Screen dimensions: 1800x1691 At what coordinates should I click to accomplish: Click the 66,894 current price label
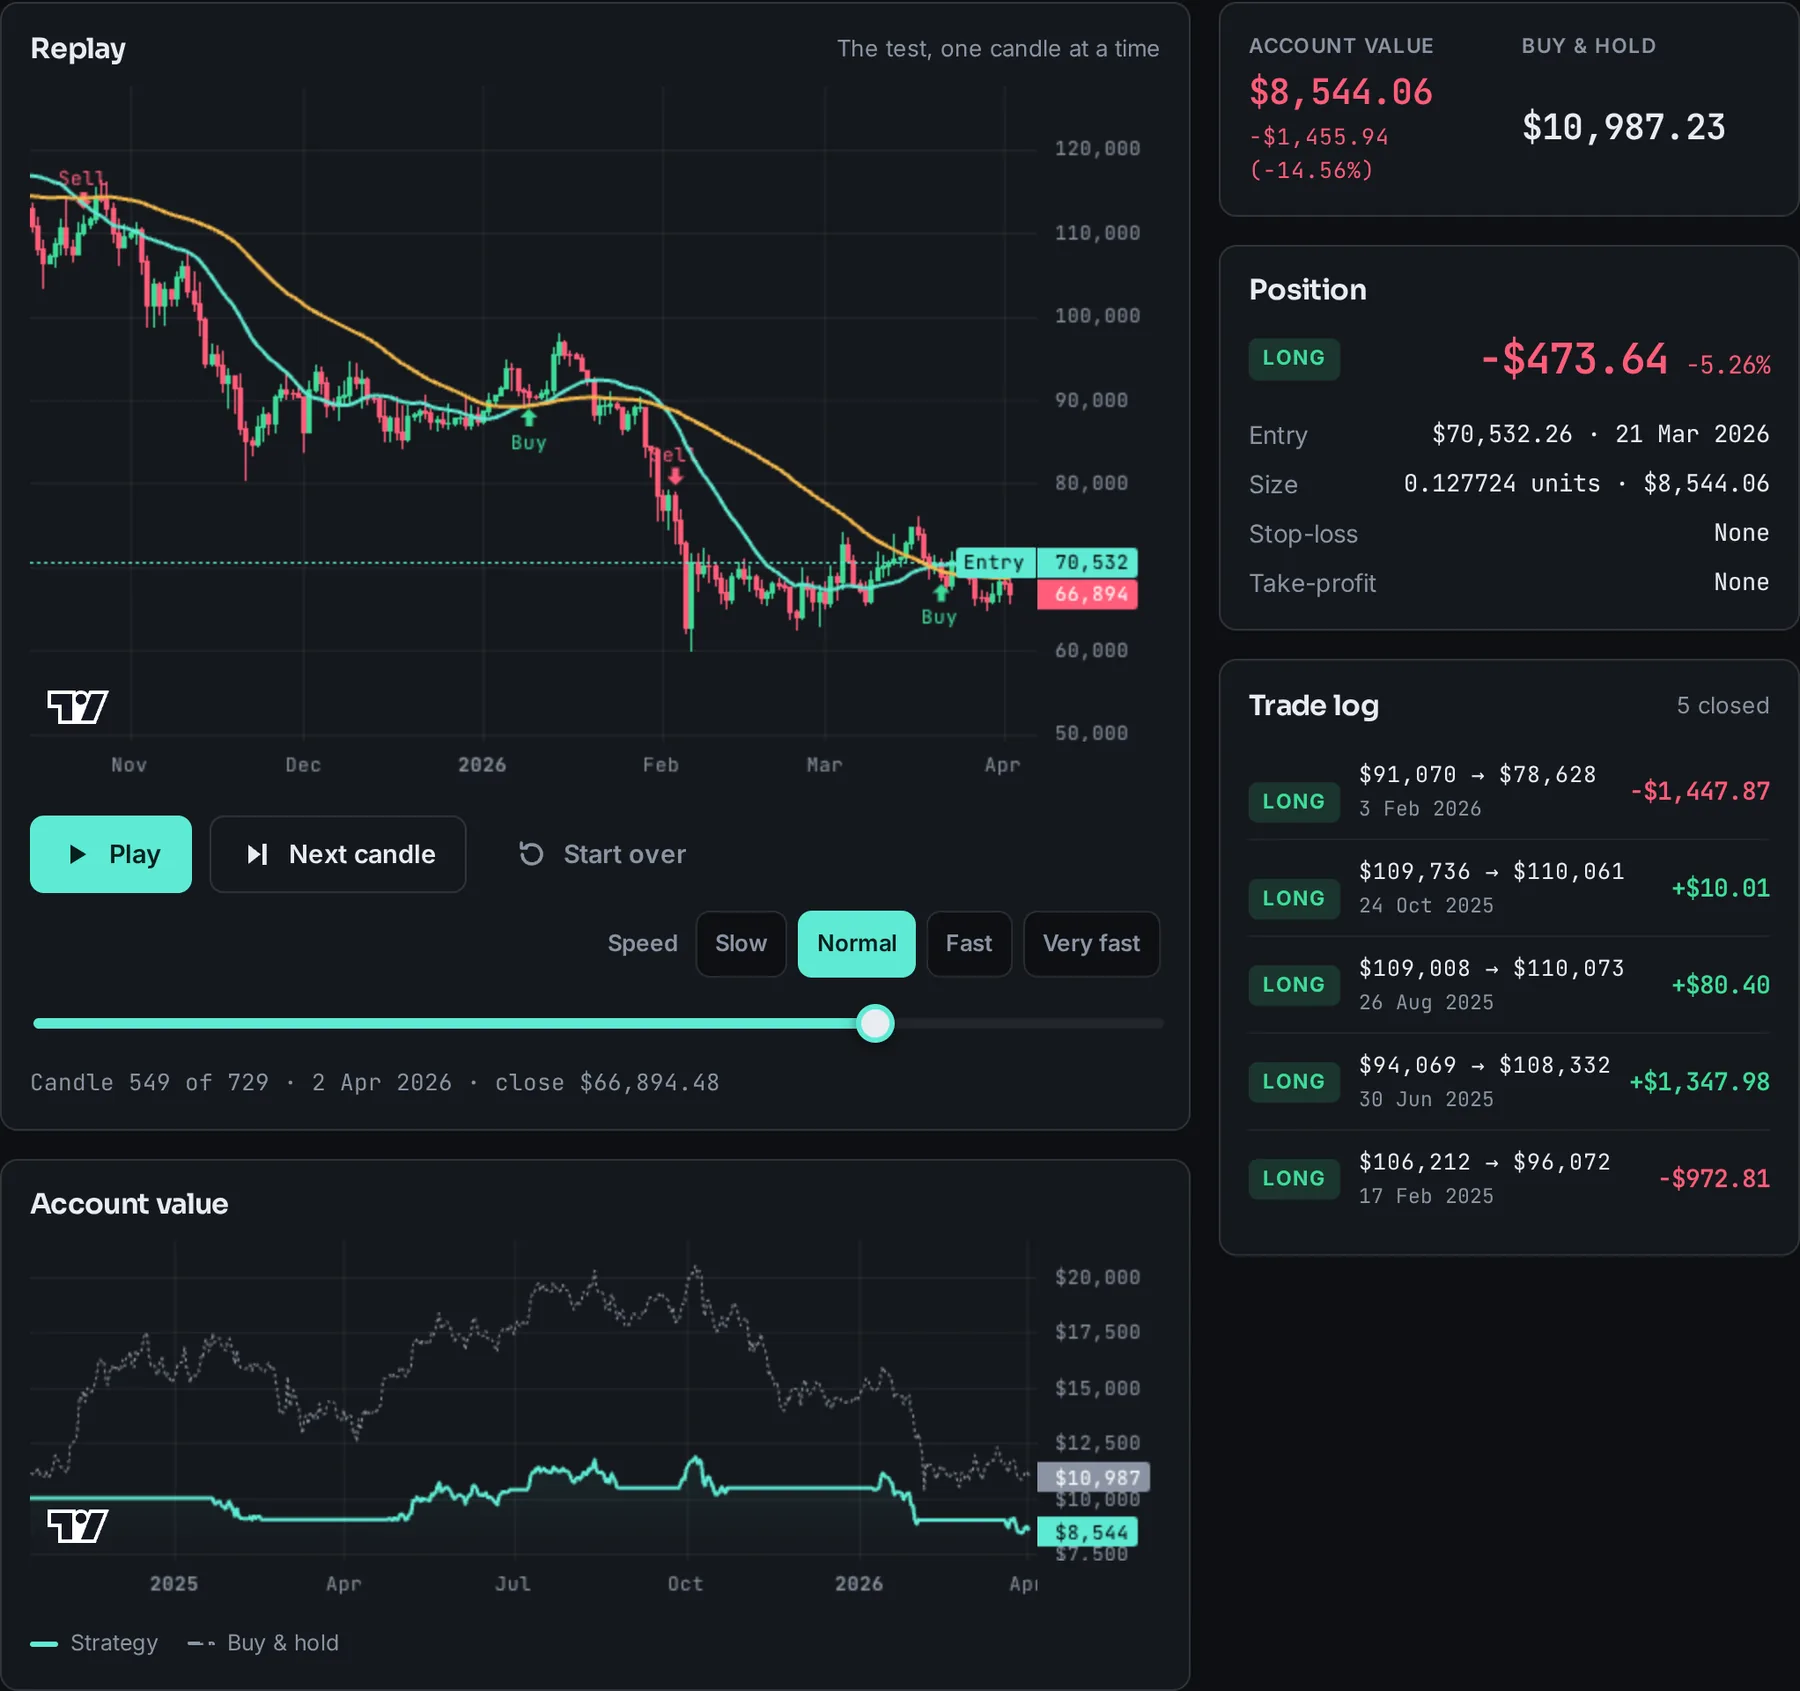[x=1088, y=594]
